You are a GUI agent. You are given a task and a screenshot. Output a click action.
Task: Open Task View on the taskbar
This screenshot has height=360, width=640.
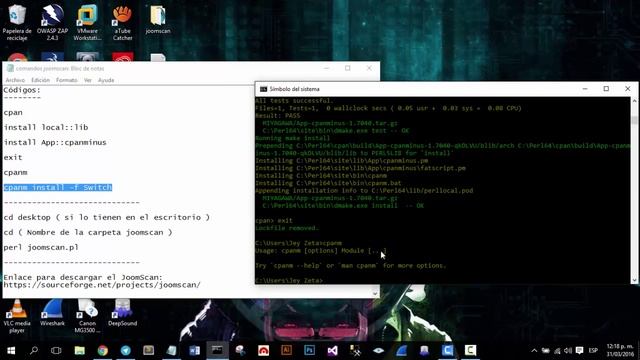(x=56, y=350)
